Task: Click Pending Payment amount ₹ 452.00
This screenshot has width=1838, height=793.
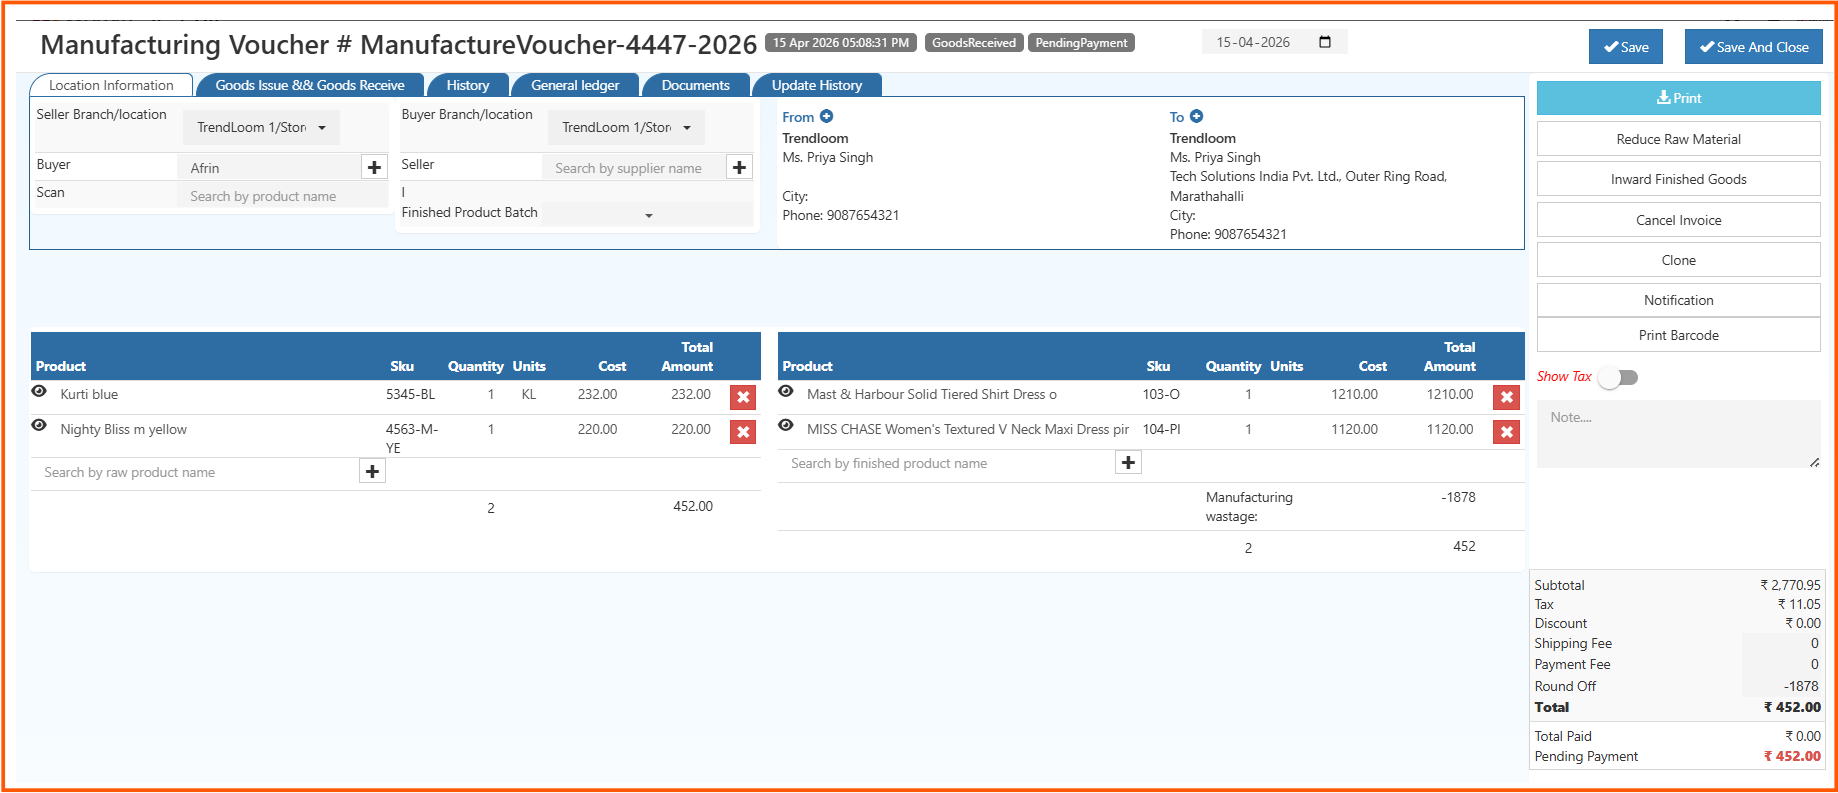Action: (1792, 756)
